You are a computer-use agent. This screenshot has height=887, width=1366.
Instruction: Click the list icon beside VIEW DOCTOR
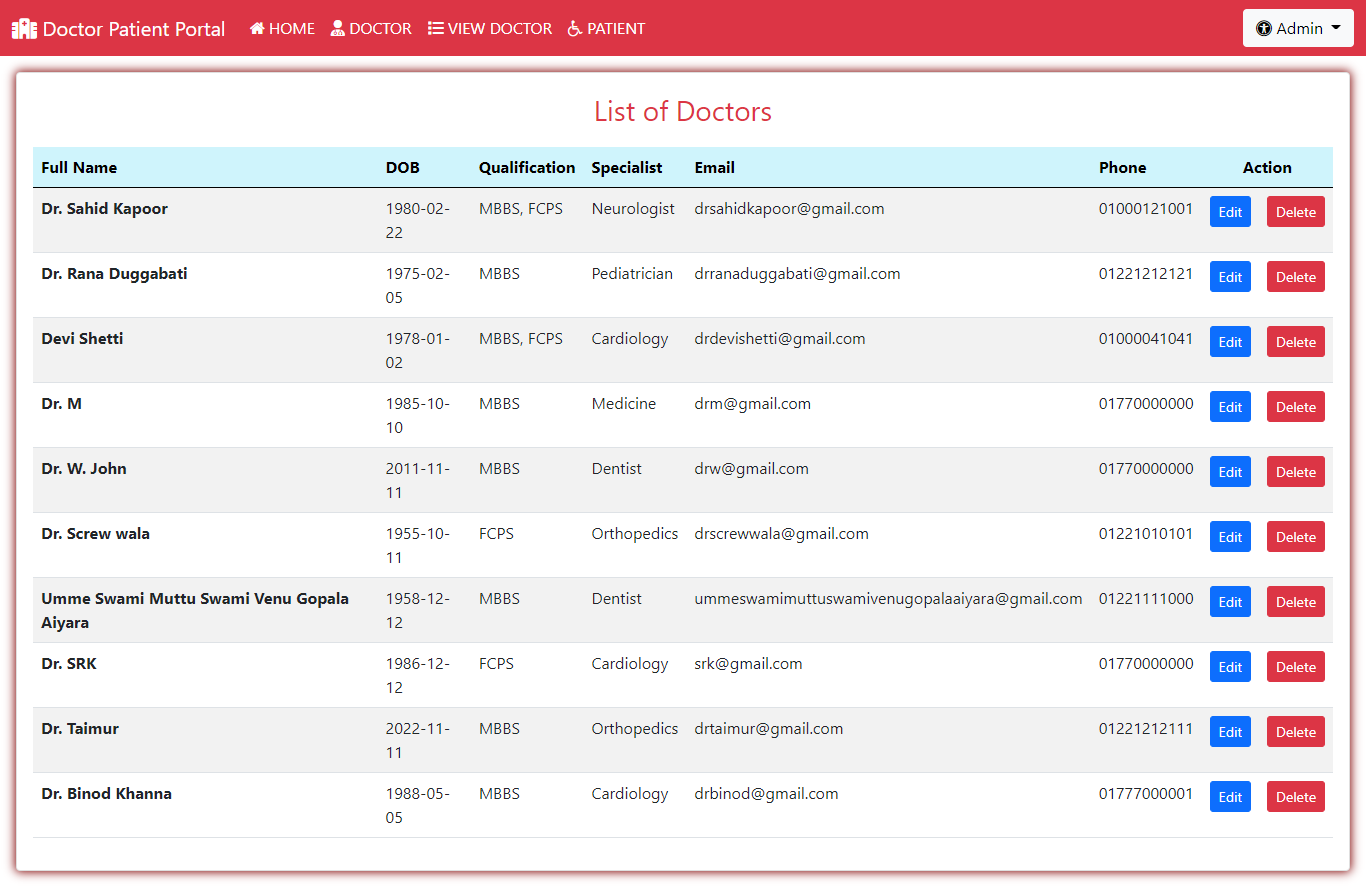pos(436,29)
